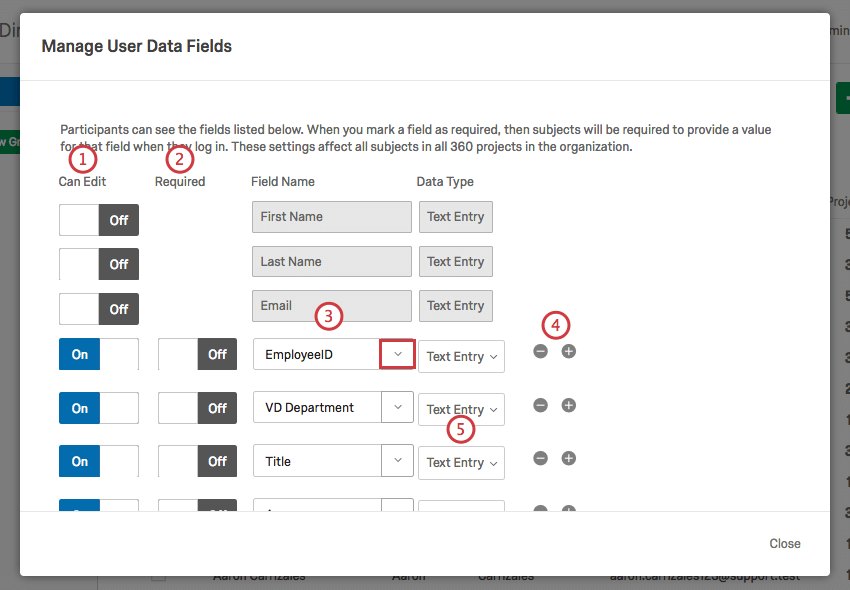Image resolution: width=850 pixels, height=590 pixels.
Task: Click inside the Title field name input
Action: coord(320,461)
